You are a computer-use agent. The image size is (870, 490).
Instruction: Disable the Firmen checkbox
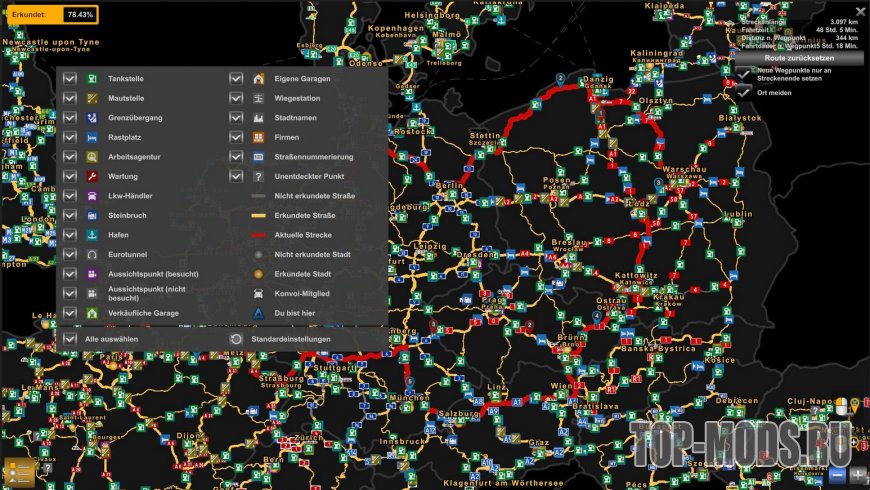click(236, 137)
